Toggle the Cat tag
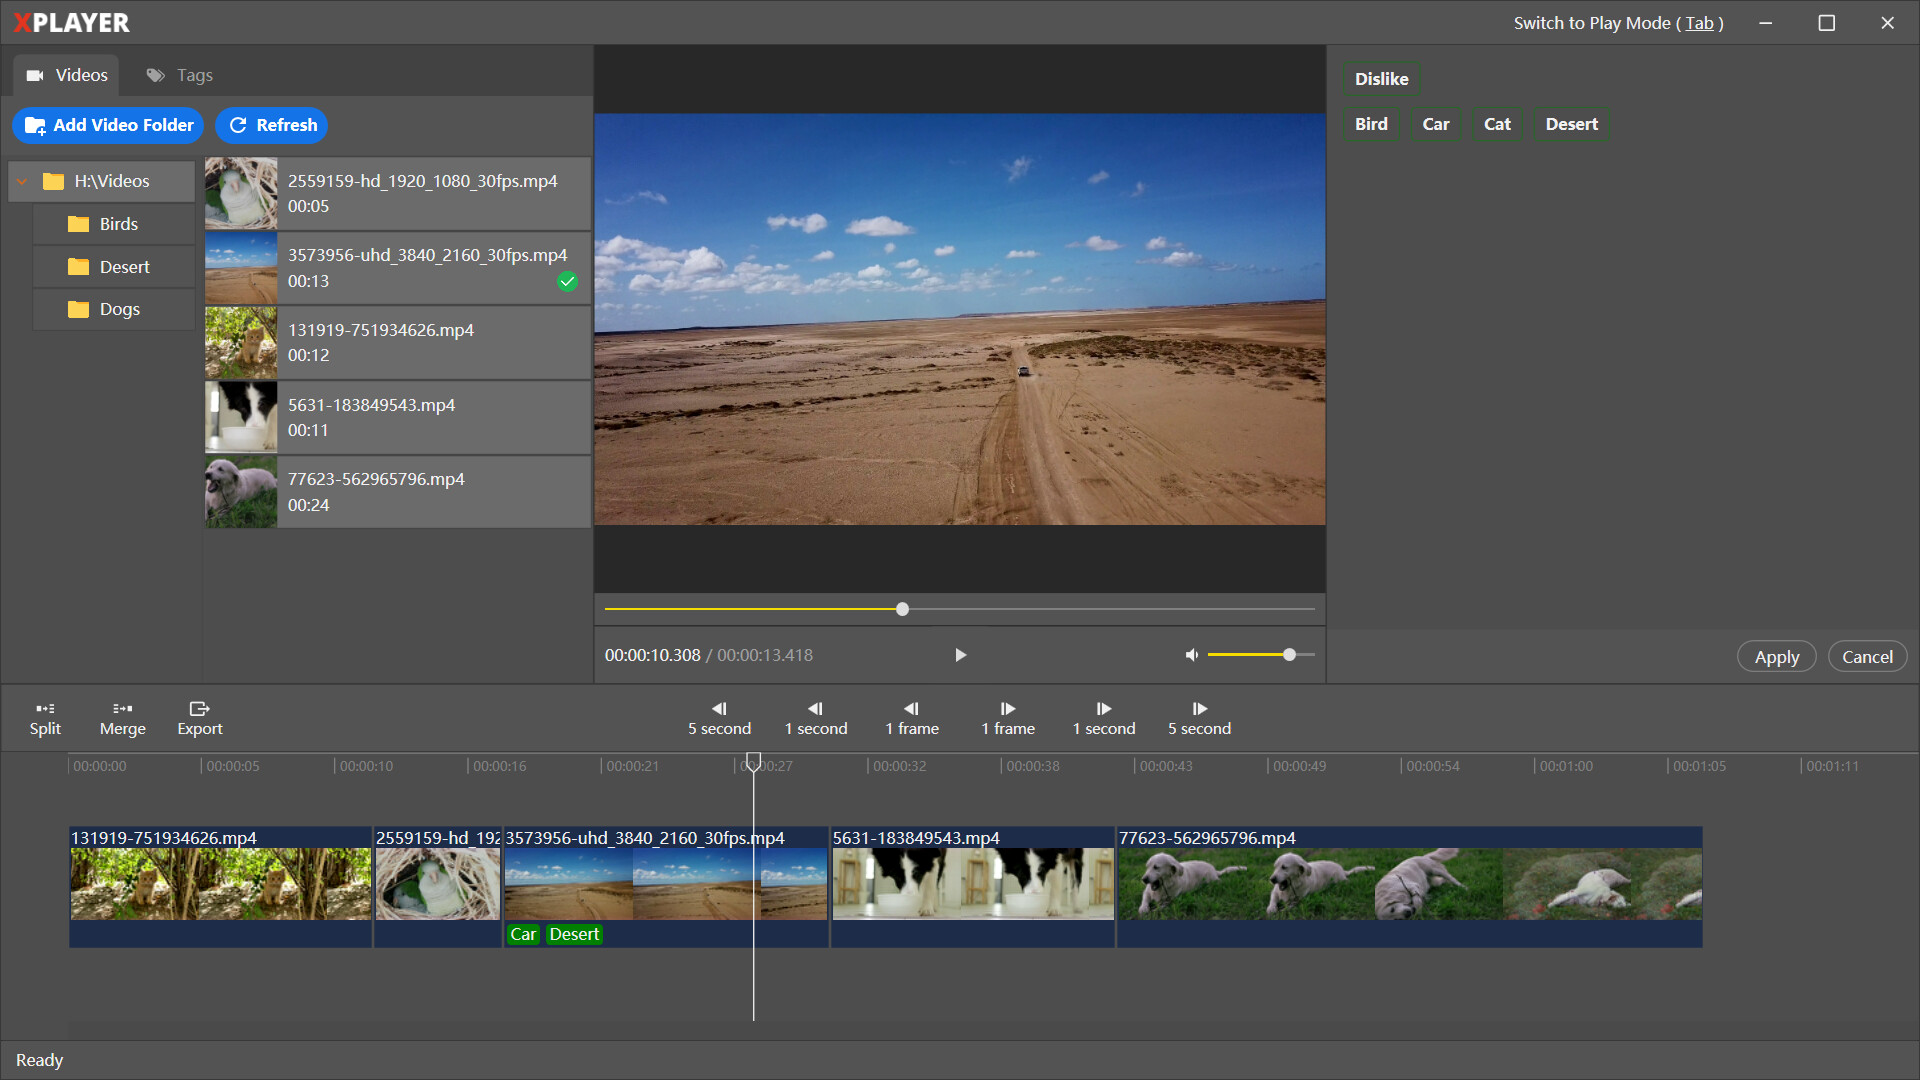The image size is (1920, 1080). pos(1496,124)
